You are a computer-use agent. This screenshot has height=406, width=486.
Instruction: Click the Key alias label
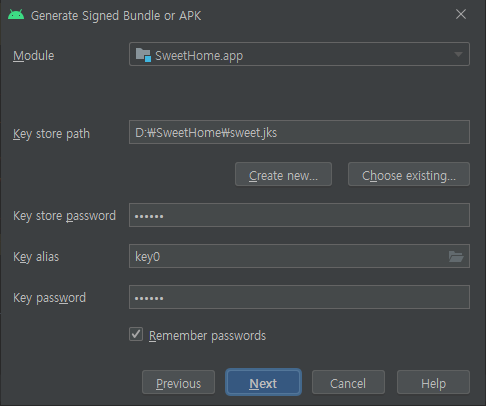click(x=36, y=257)
